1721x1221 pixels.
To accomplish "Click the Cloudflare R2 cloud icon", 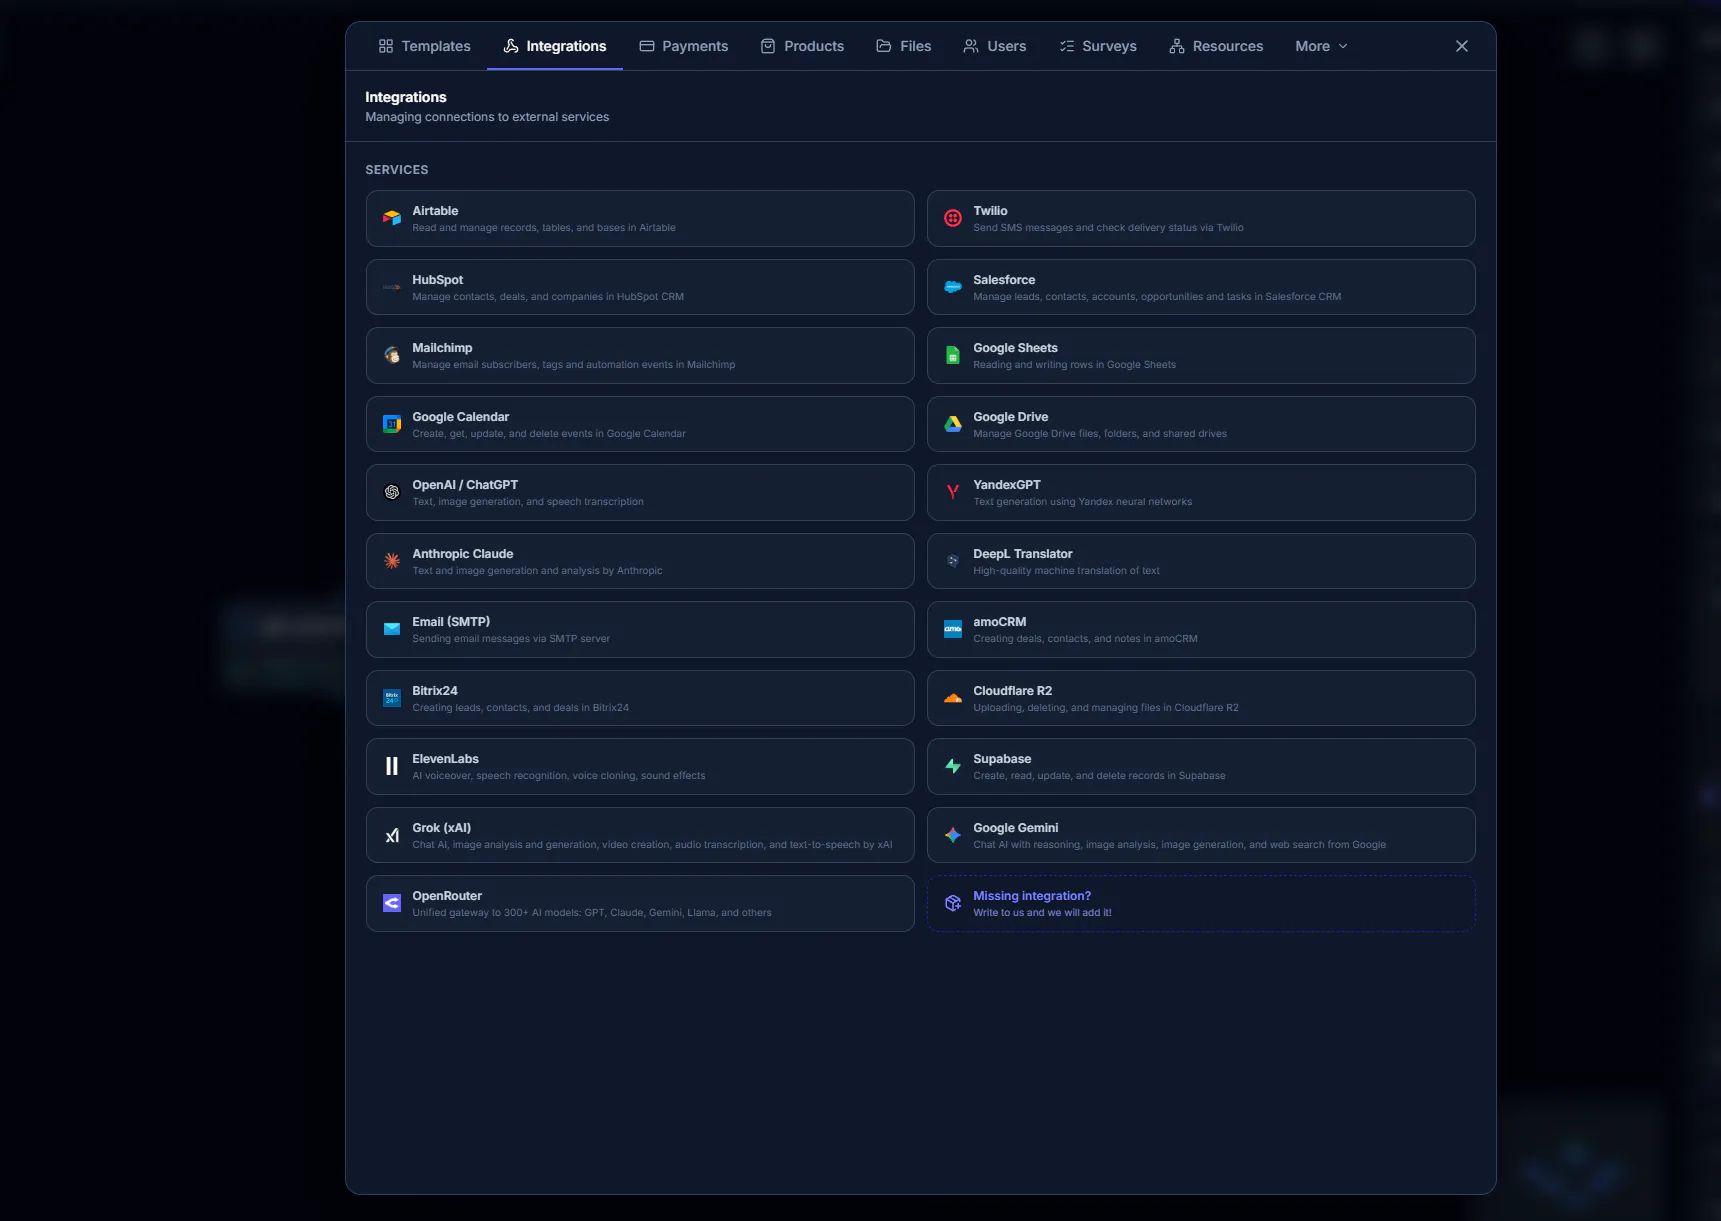I will [x=953, y=698].
